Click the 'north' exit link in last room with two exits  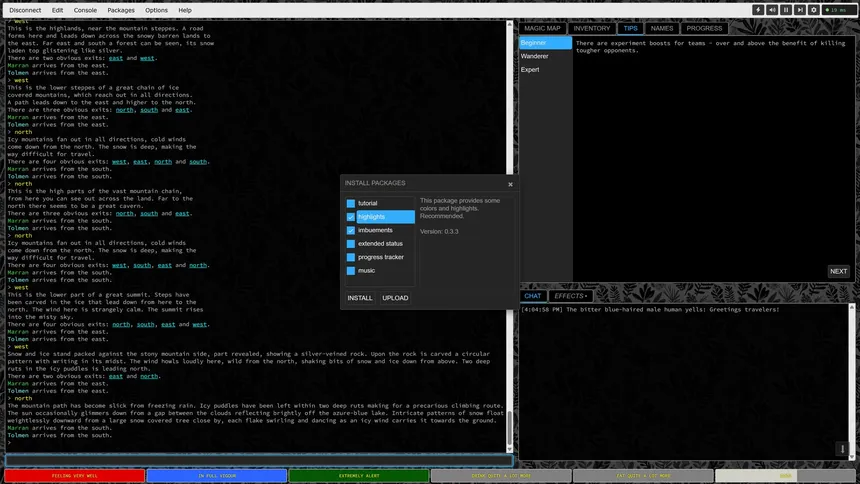tap(149, 376)
